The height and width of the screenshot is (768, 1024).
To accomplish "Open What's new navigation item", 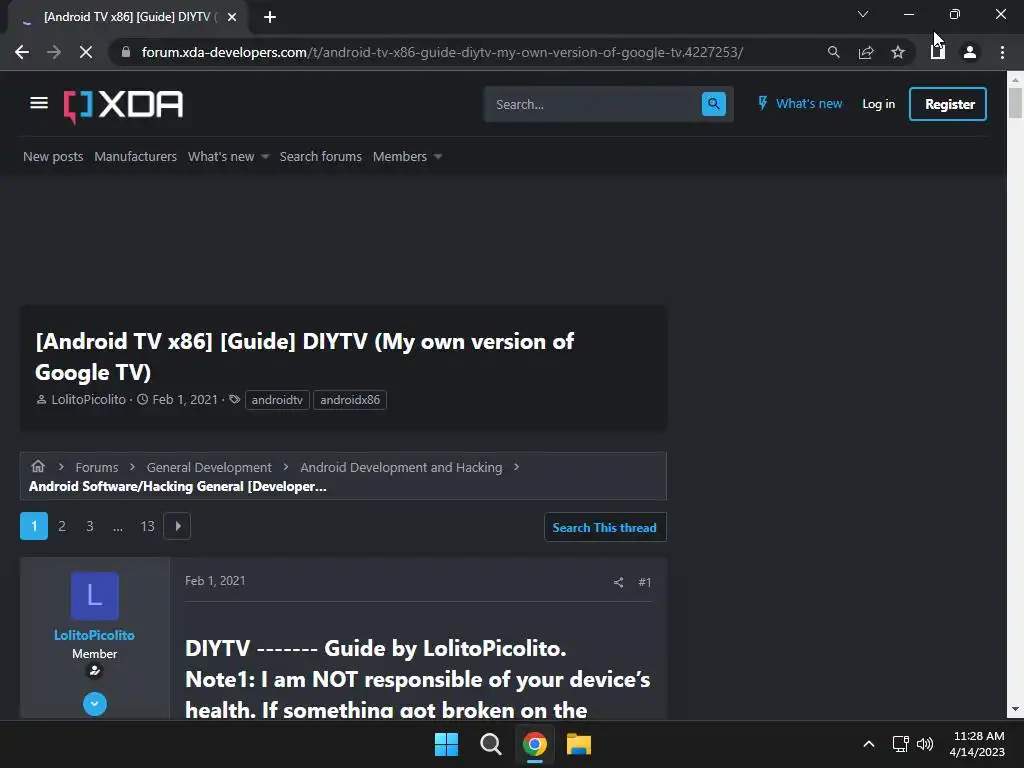I will [x=221, y=157].
